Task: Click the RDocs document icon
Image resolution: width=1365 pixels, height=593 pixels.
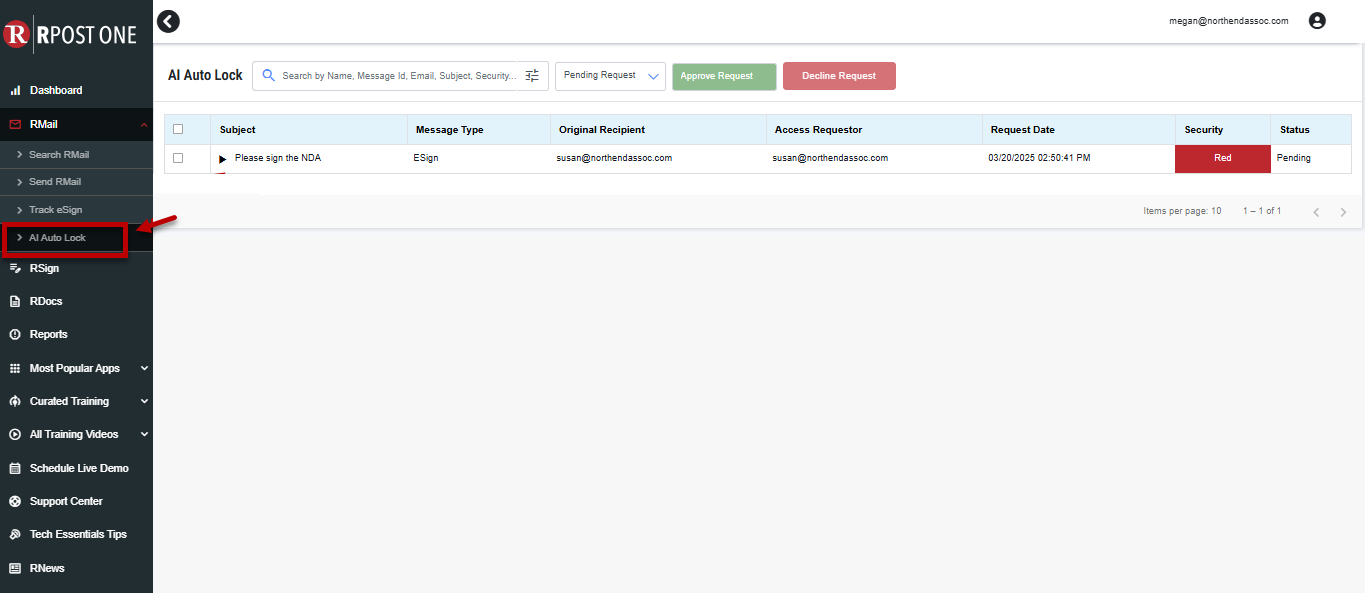Action: pos(15,301)
